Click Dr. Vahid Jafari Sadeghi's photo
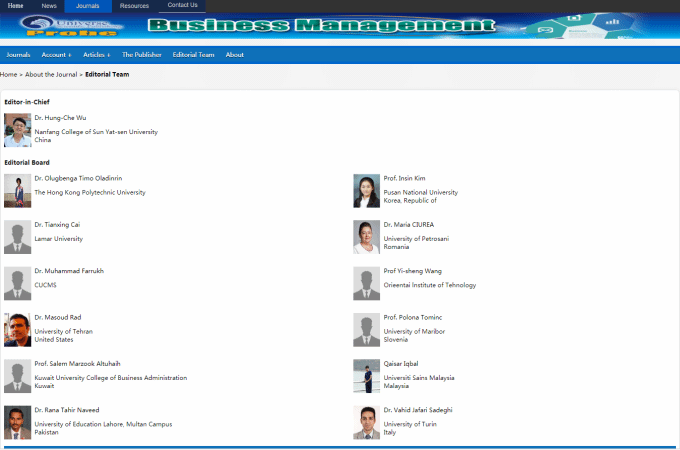 [366, 422]
